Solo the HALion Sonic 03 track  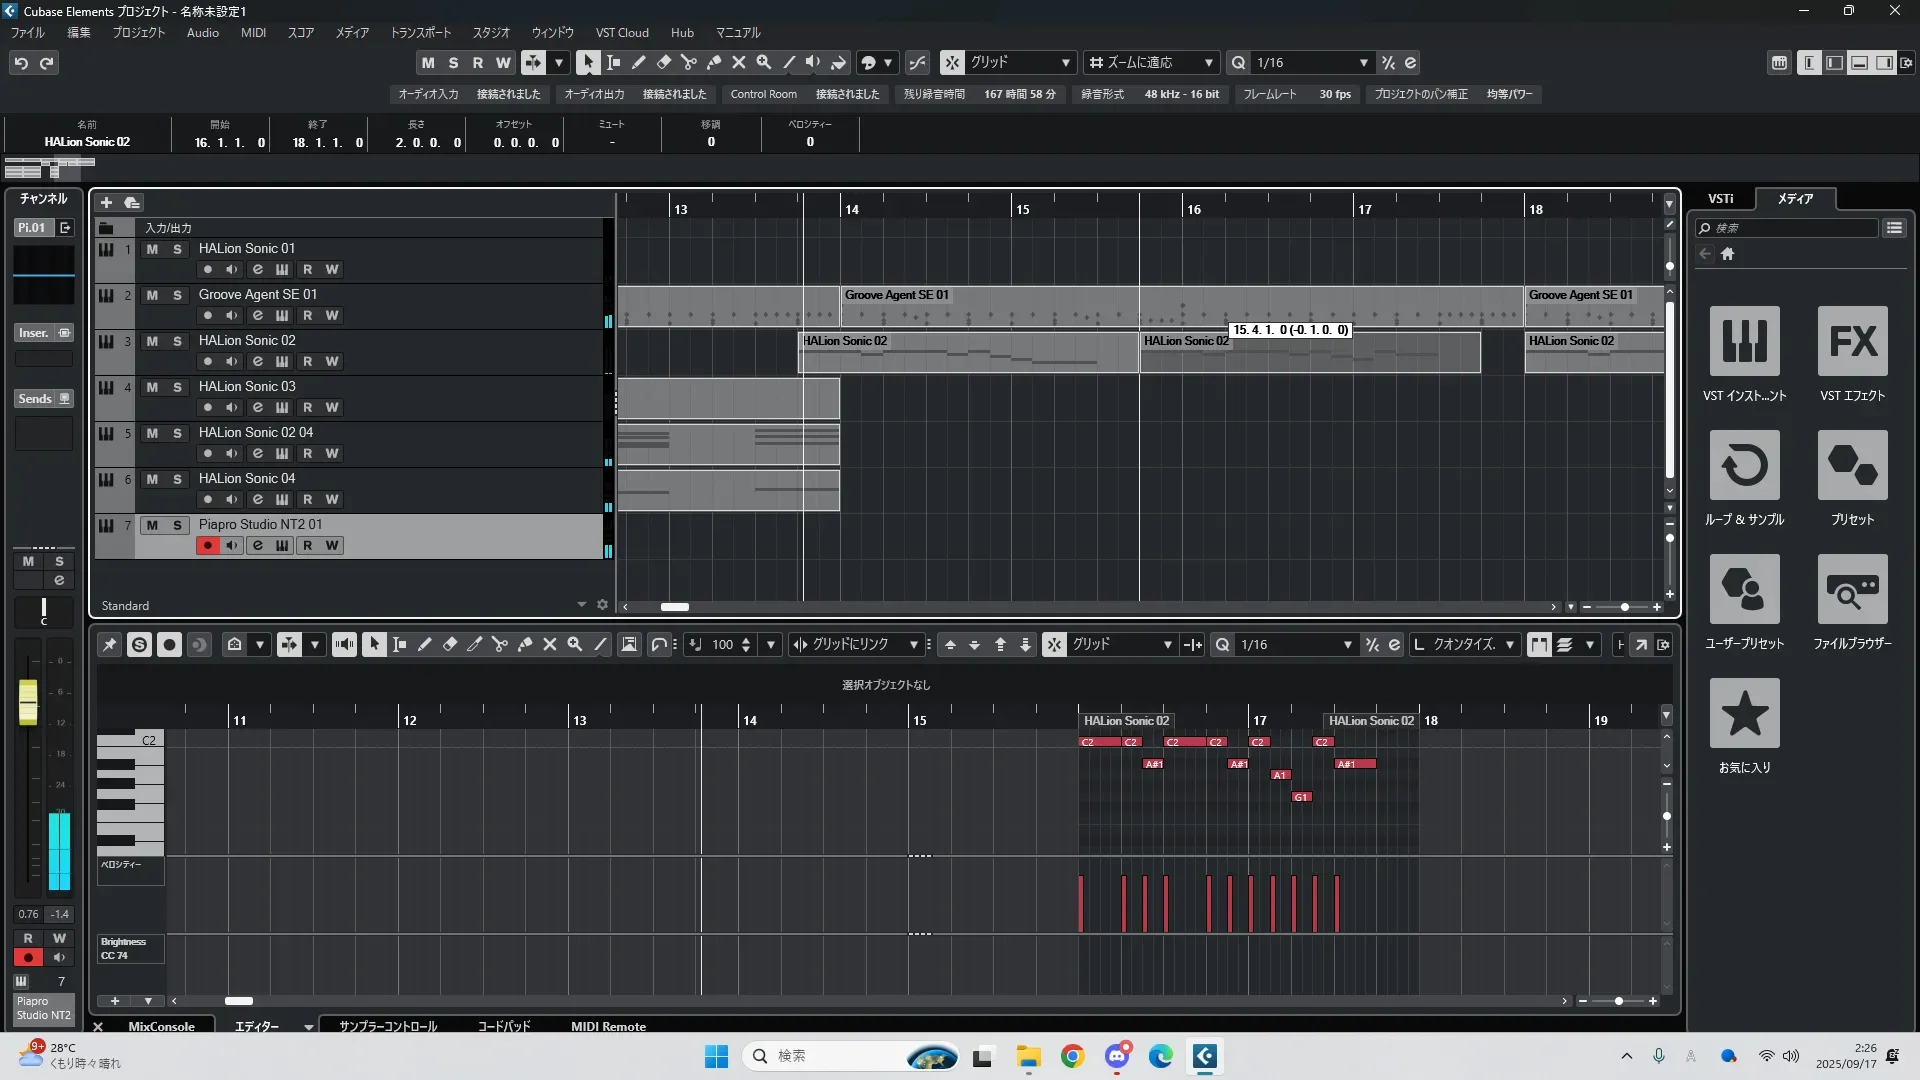coord(177,387)
